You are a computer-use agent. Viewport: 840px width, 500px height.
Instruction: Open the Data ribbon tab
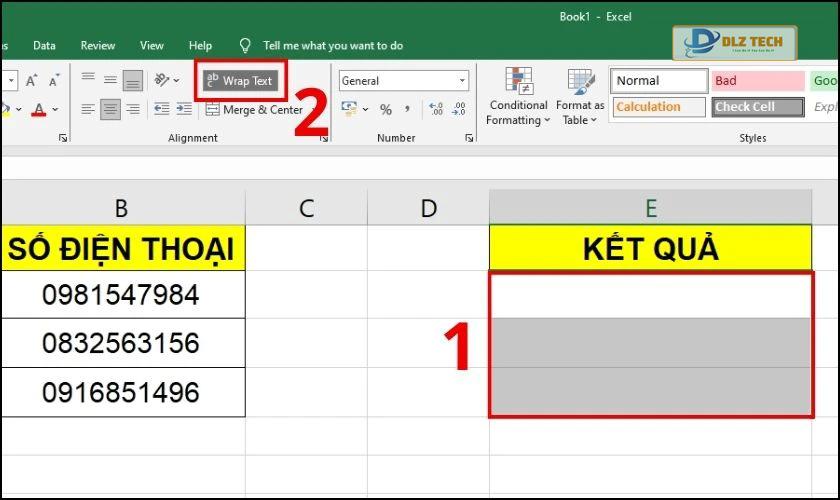pos(44,46)
